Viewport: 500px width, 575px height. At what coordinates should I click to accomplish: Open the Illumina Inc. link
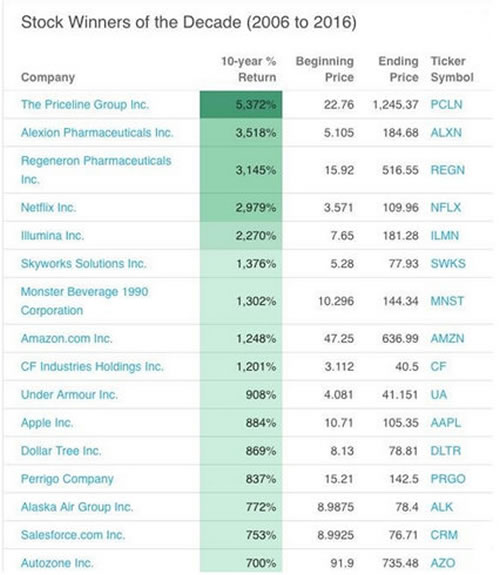pos(52,235)
